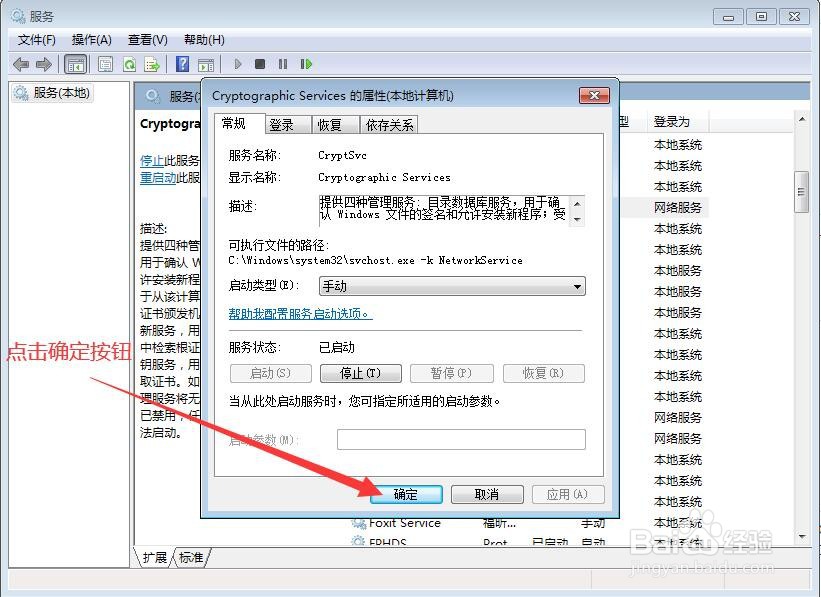Open the 操作 menu

90,40
